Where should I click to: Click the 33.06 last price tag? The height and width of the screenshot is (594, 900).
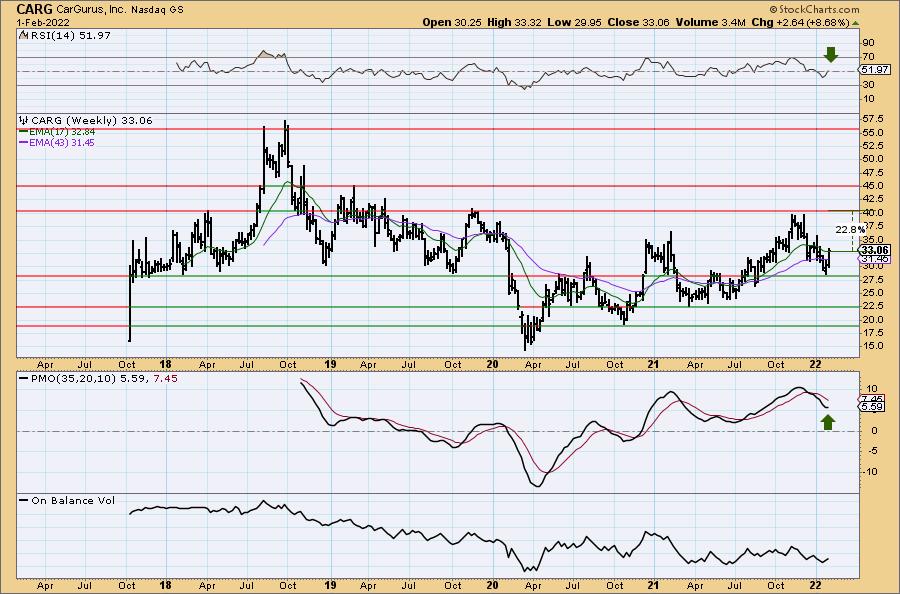pos(875,250)
